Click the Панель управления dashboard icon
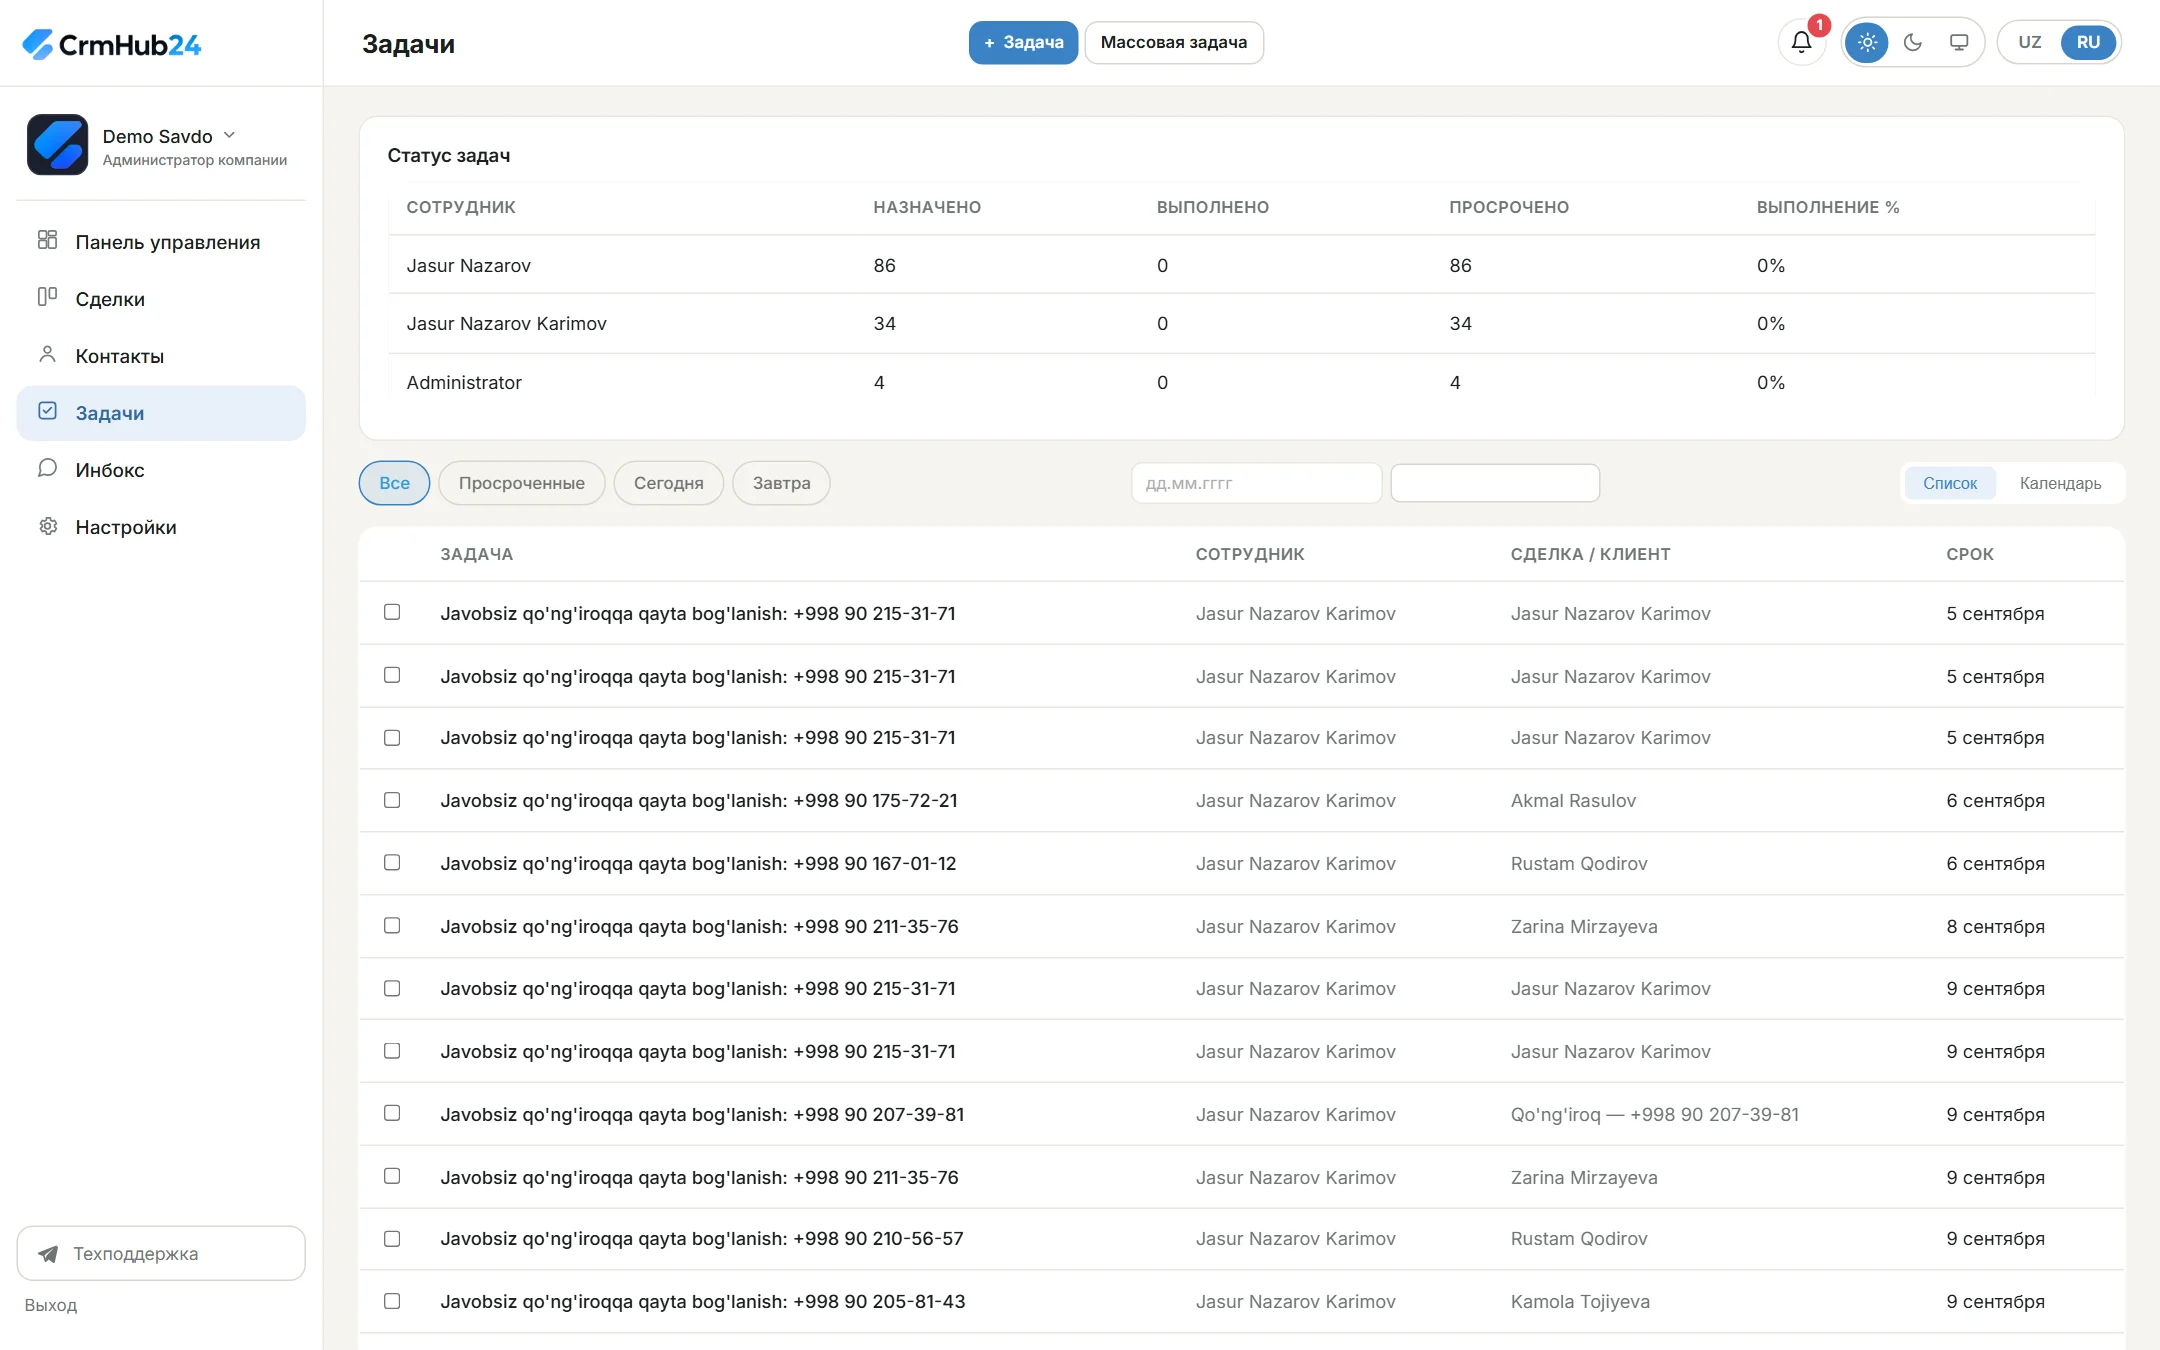The height and width of the screenshot is (1350, 2160). 47,240
